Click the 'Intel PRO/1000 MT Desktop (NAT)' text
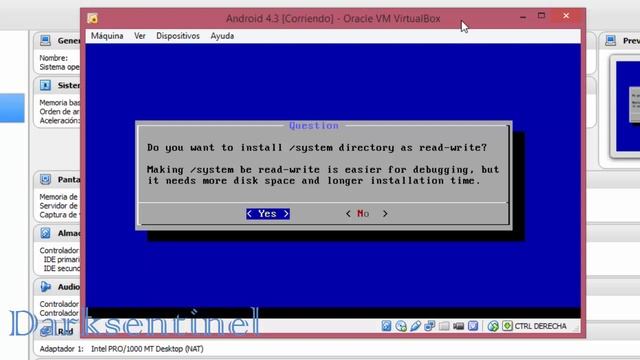The image size is (640, 360). [147, 349]
